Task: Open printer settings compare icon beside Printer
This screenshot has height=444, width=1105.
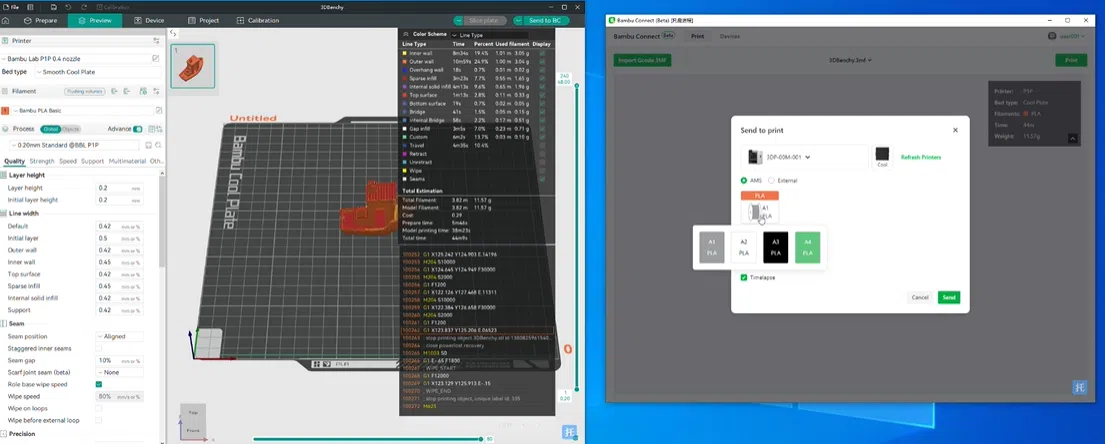Action: [x=156, y=41]
